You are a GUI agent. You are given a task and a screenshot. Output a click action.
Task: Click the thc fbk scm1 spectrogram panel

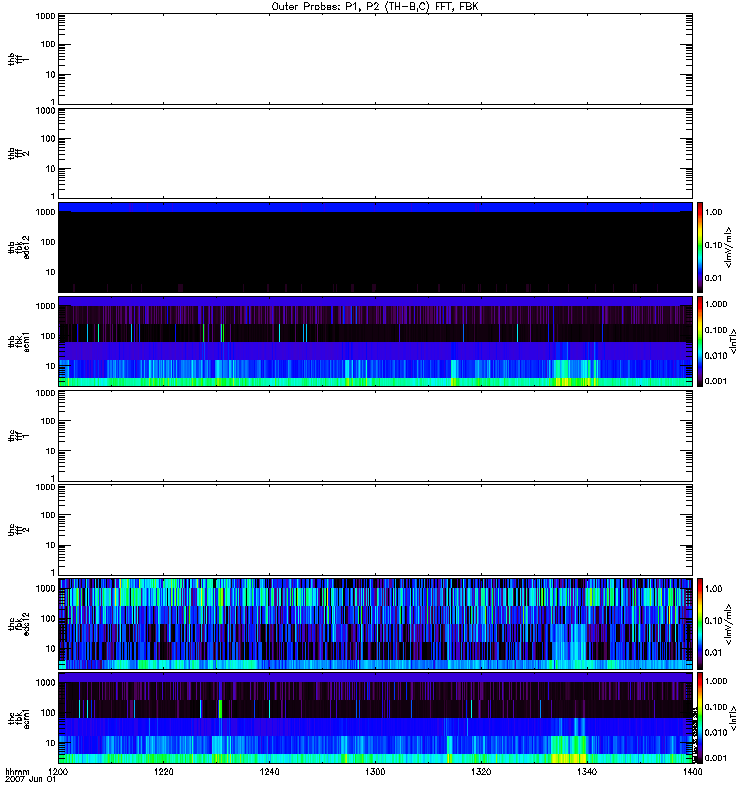point(375,718)
